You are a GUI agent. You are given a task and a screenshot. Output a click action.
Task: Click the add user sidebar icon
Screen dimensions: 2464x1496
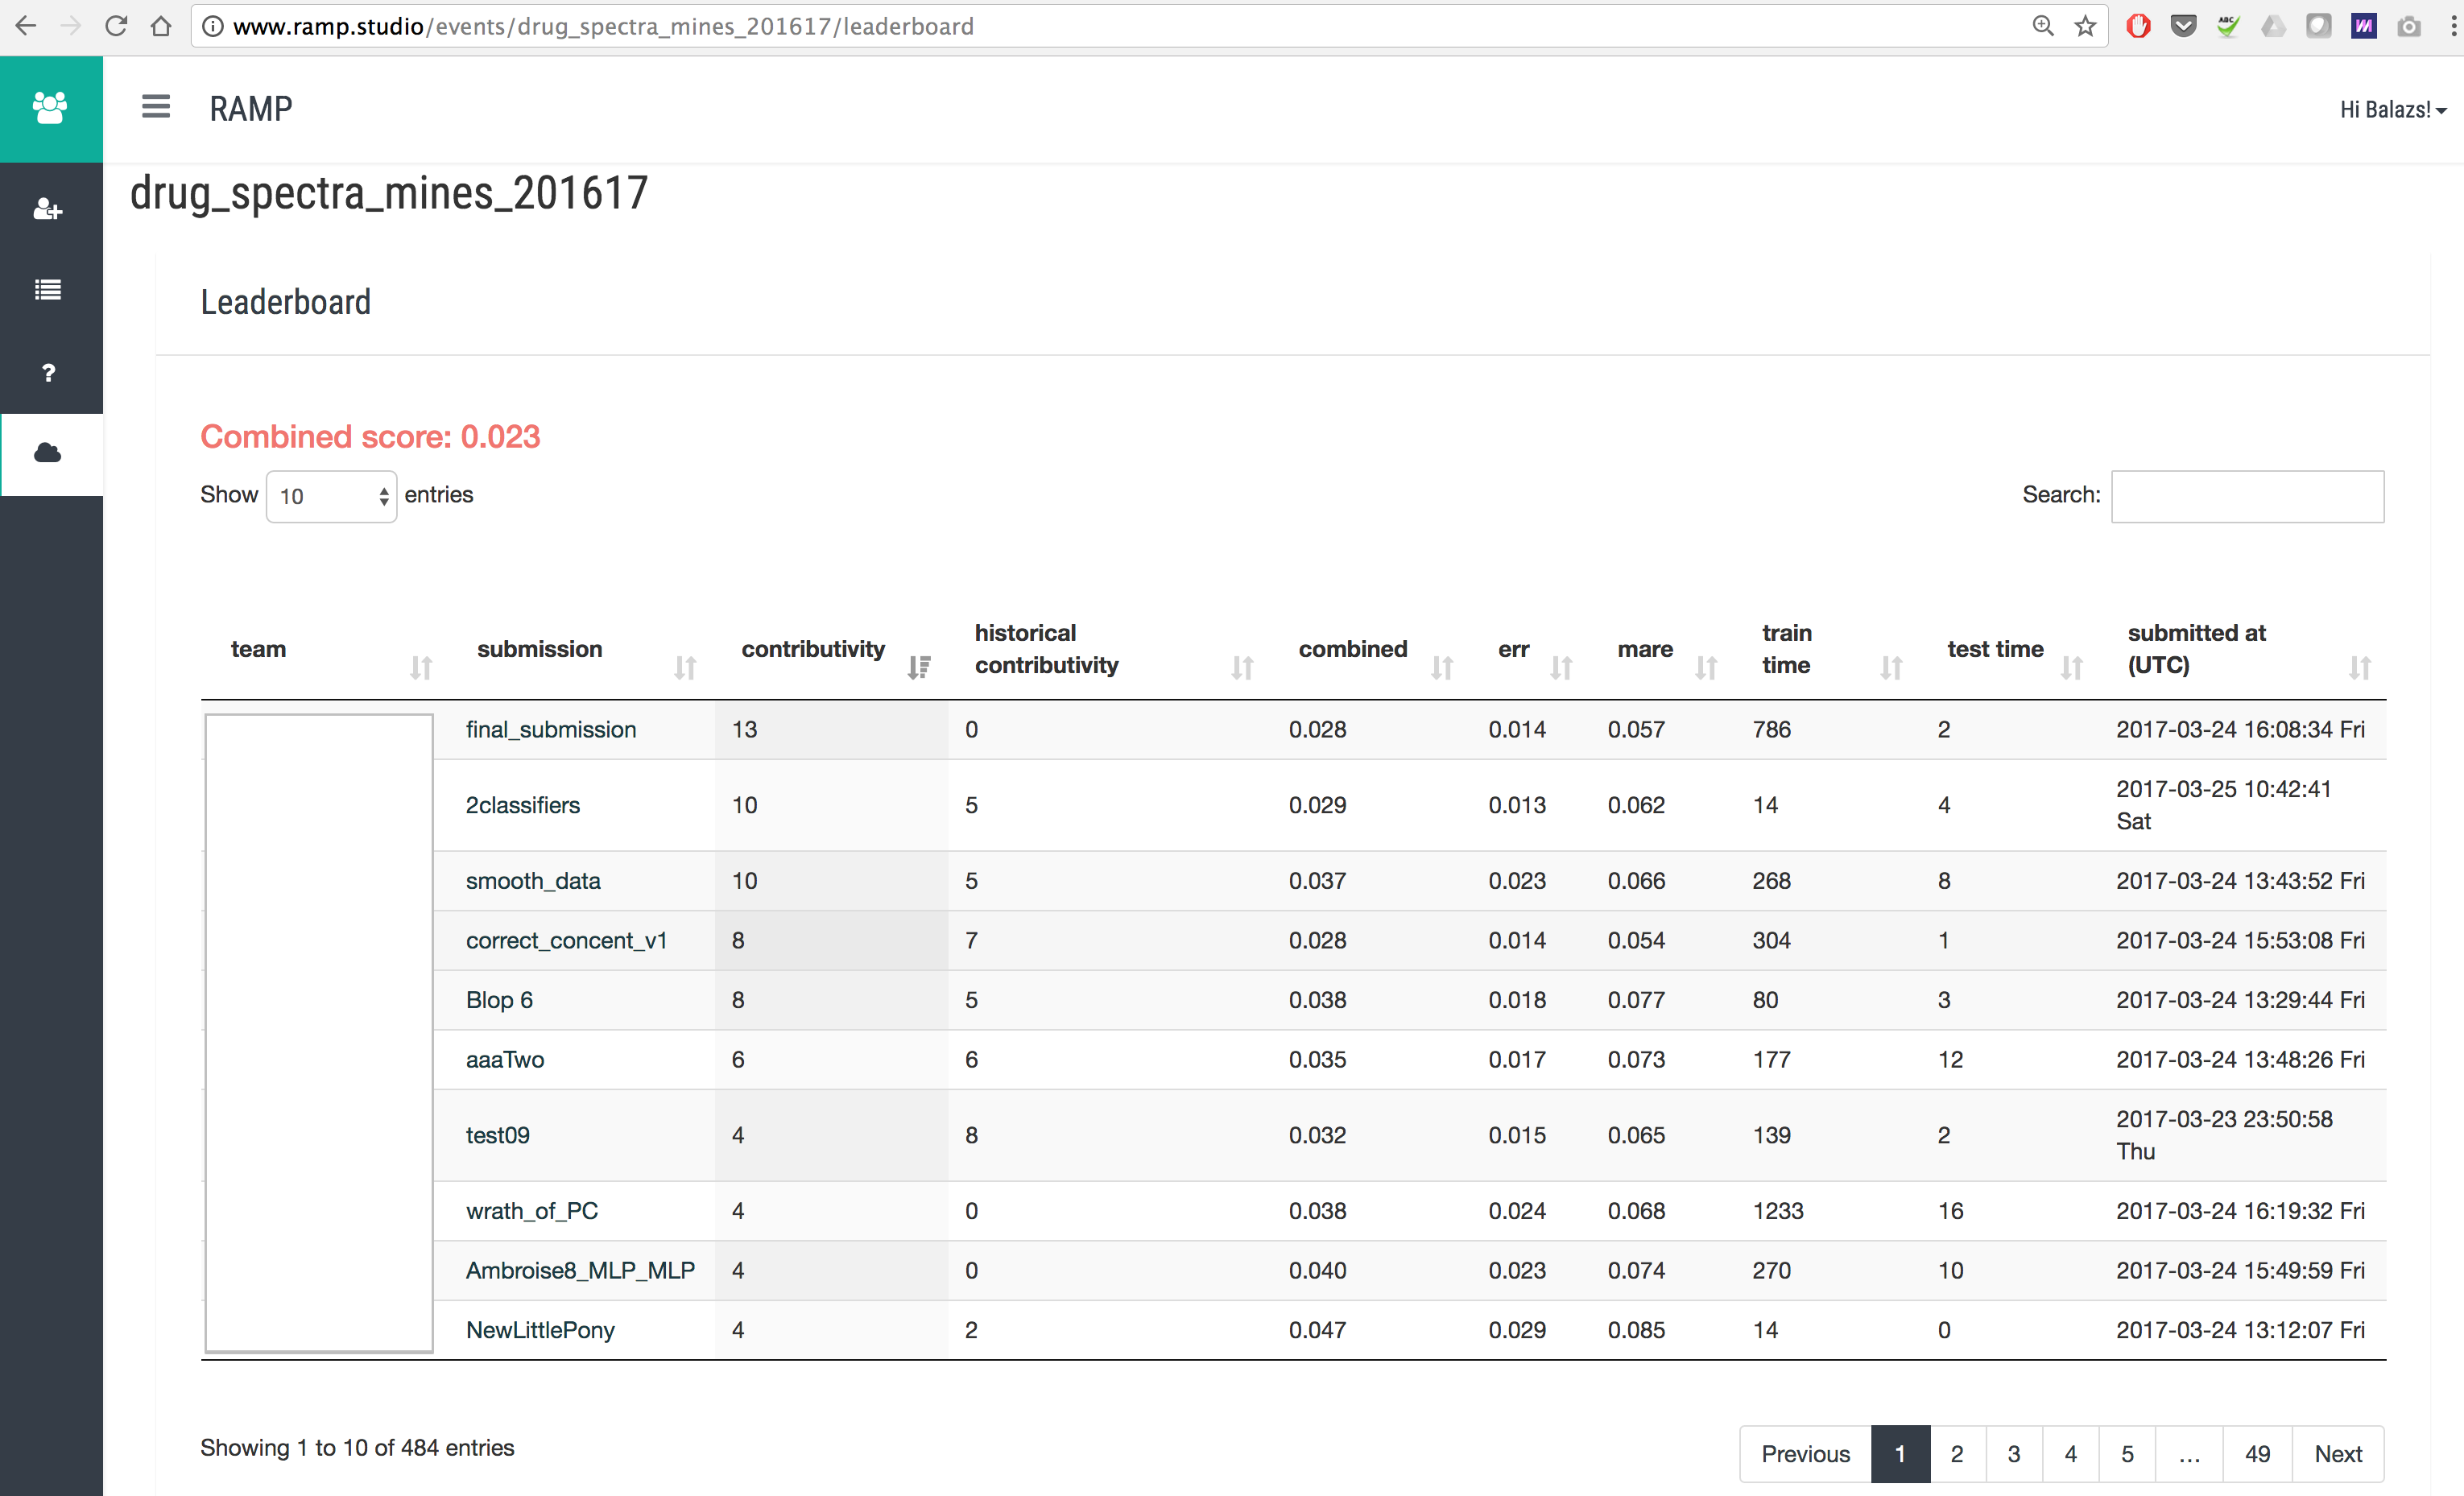coord(48,209)
